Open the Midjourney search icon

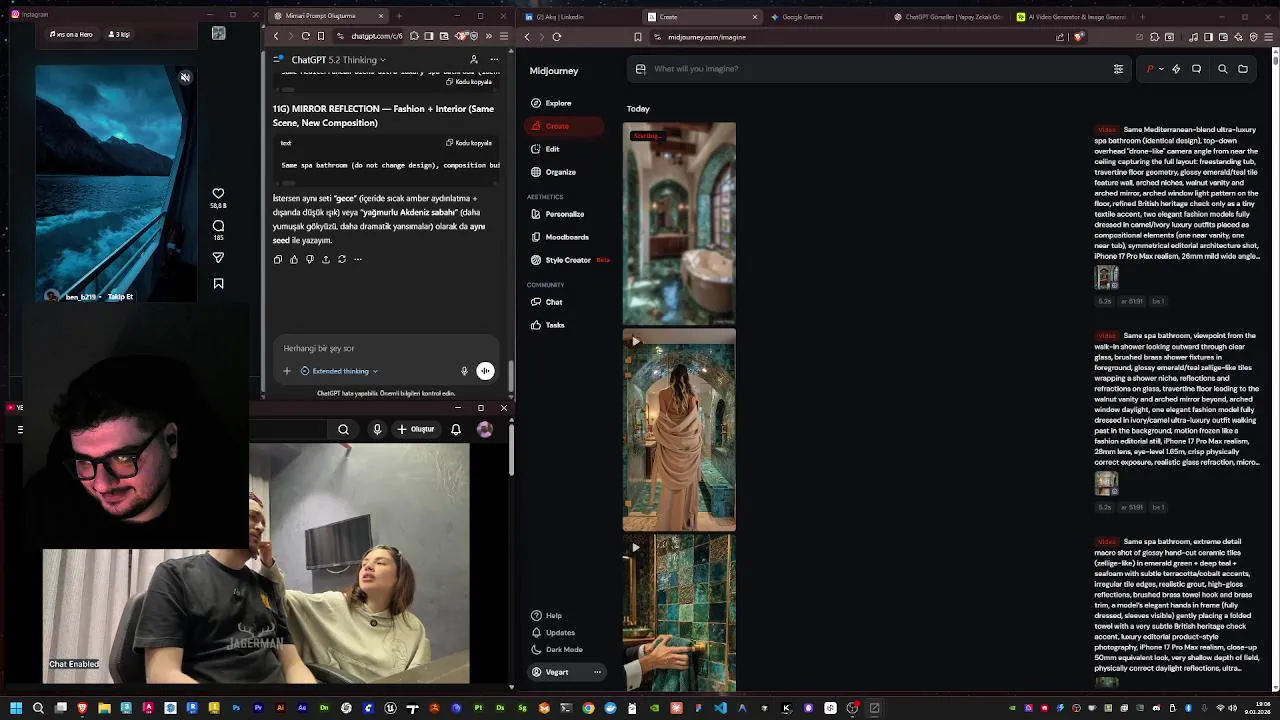[1222, 69]
